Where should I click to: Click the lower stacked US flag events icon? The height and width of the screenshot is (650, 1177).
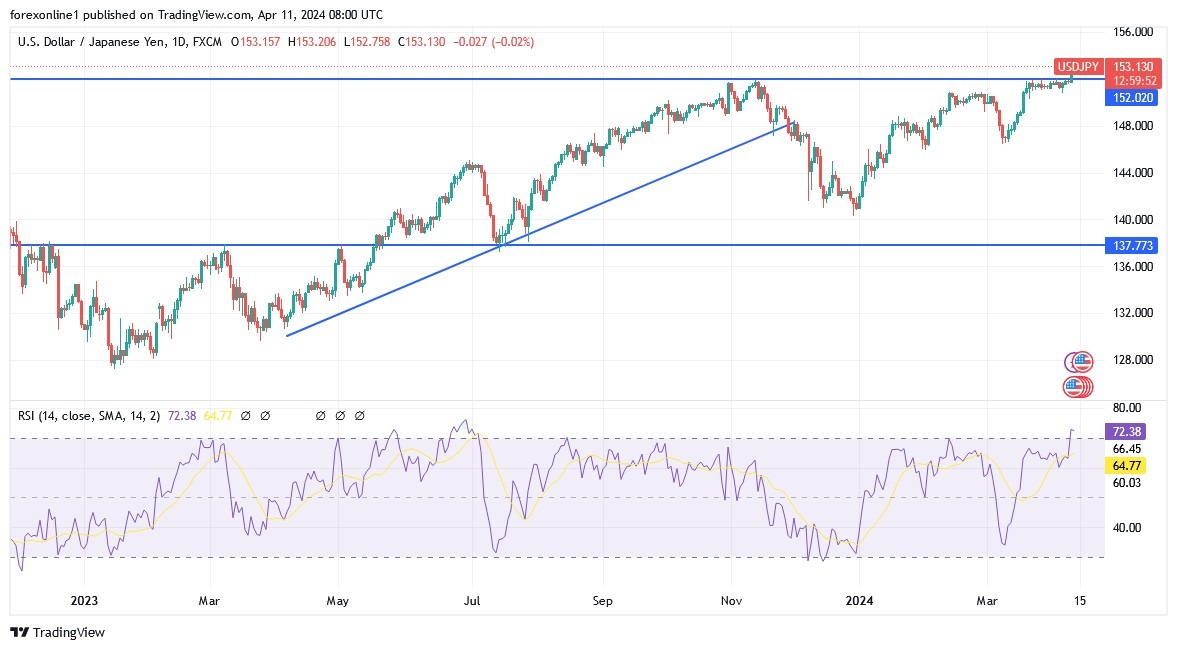click(1078, 386)
